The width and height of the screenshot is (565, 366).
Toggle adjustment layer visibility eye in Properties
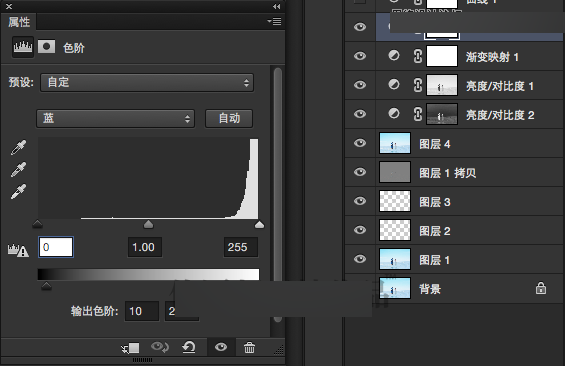click(221, 347)
